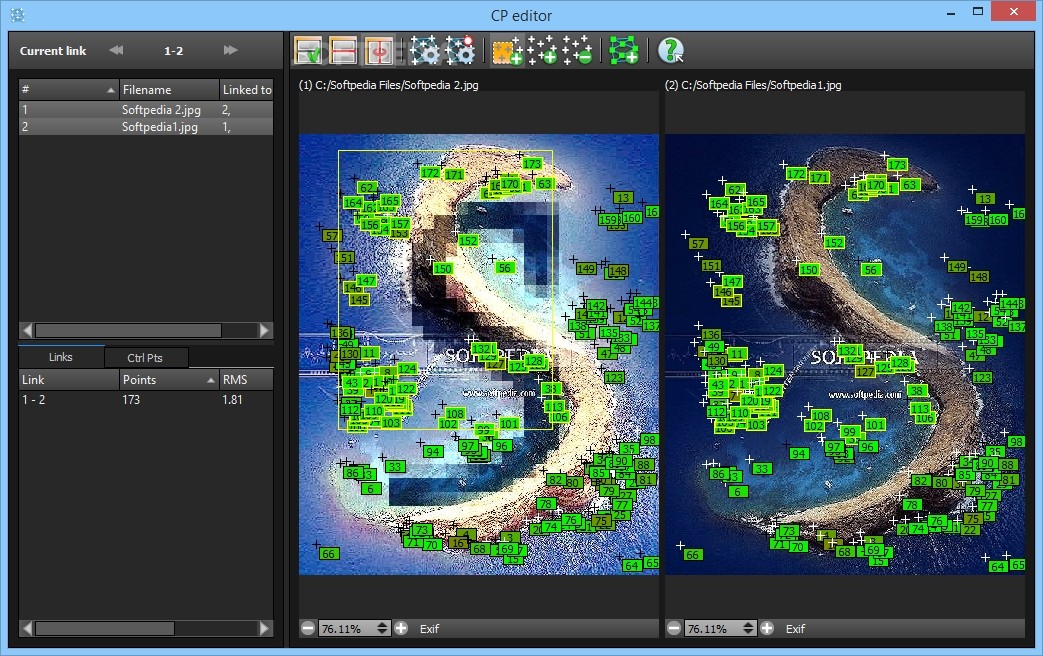This screenshot has width=1043, height=656.
Task: Click the zoom stepper arrows for image 2
Action: click(x=748, y=628)
